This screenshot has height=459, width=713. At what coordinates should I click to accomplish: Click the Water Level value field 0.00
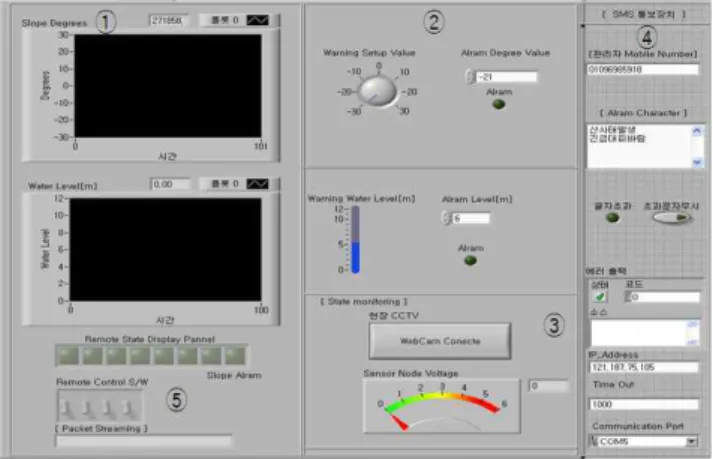coord(170,184)
